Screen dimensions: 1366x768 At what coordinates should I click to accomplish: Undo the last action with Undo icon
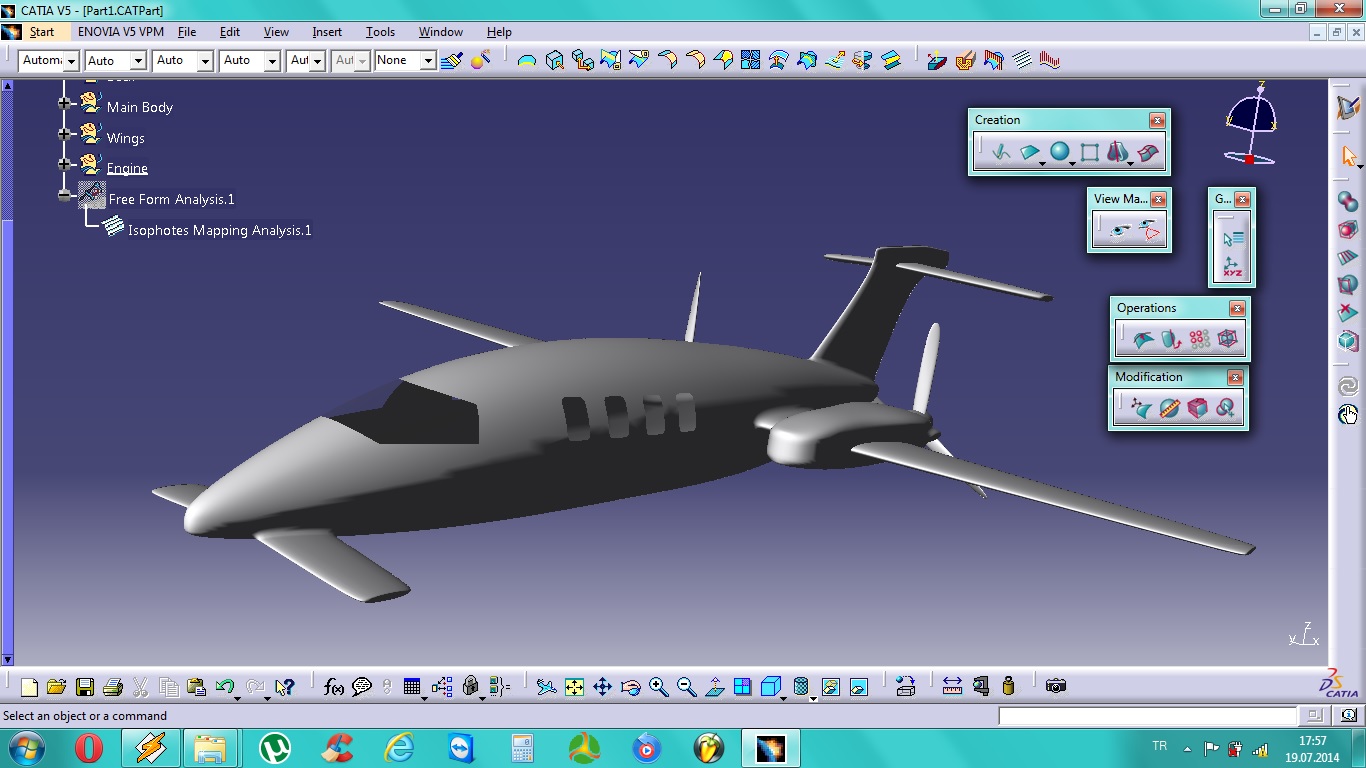[x=224, y=687]
